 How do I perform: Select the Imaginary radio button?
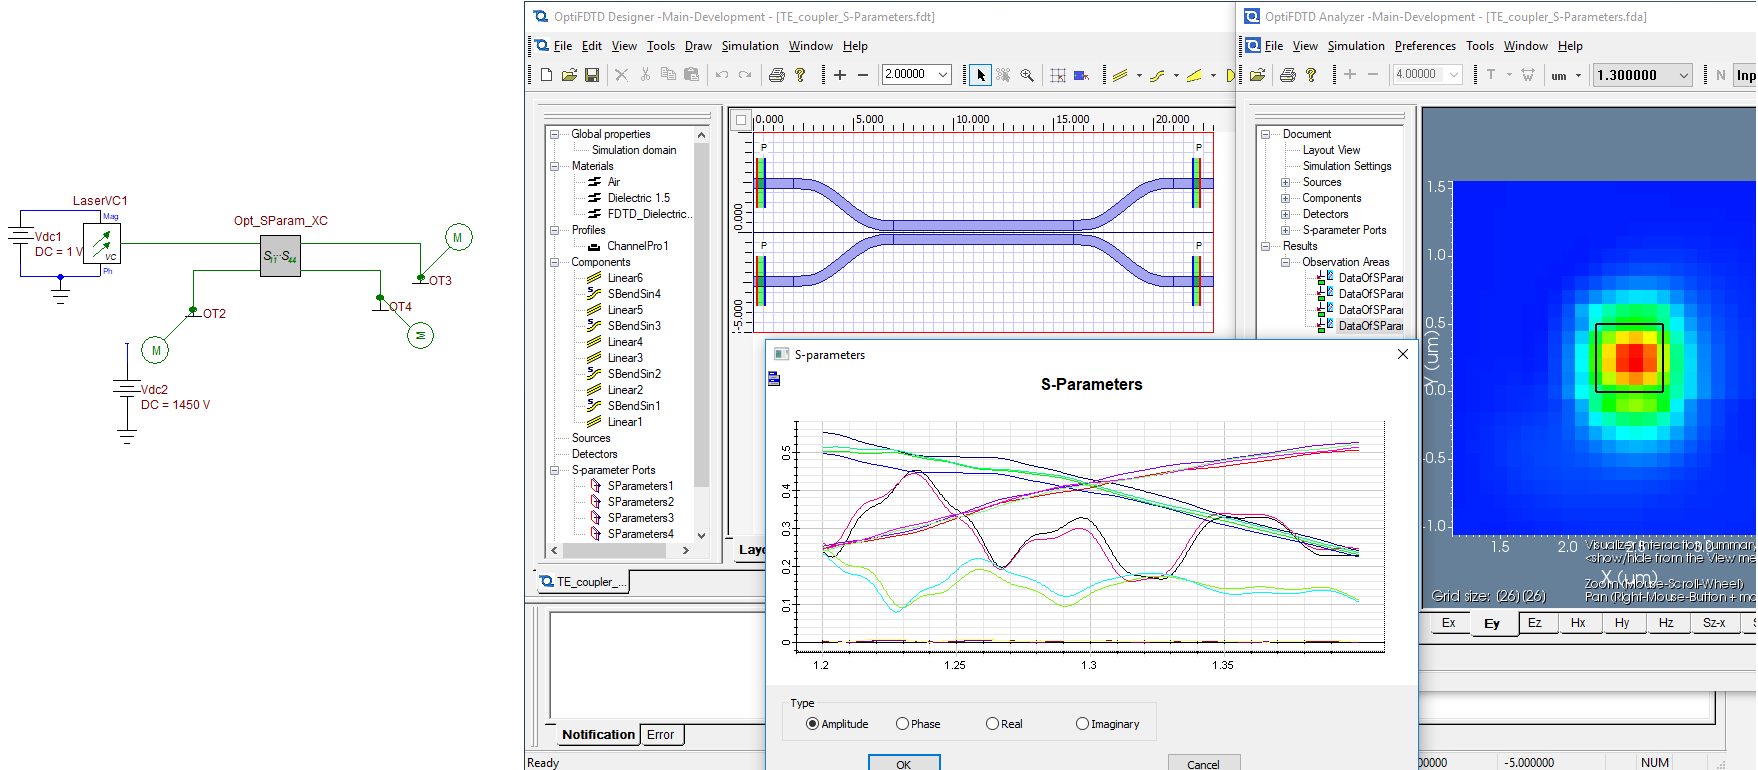click(x=1082, y=724)
